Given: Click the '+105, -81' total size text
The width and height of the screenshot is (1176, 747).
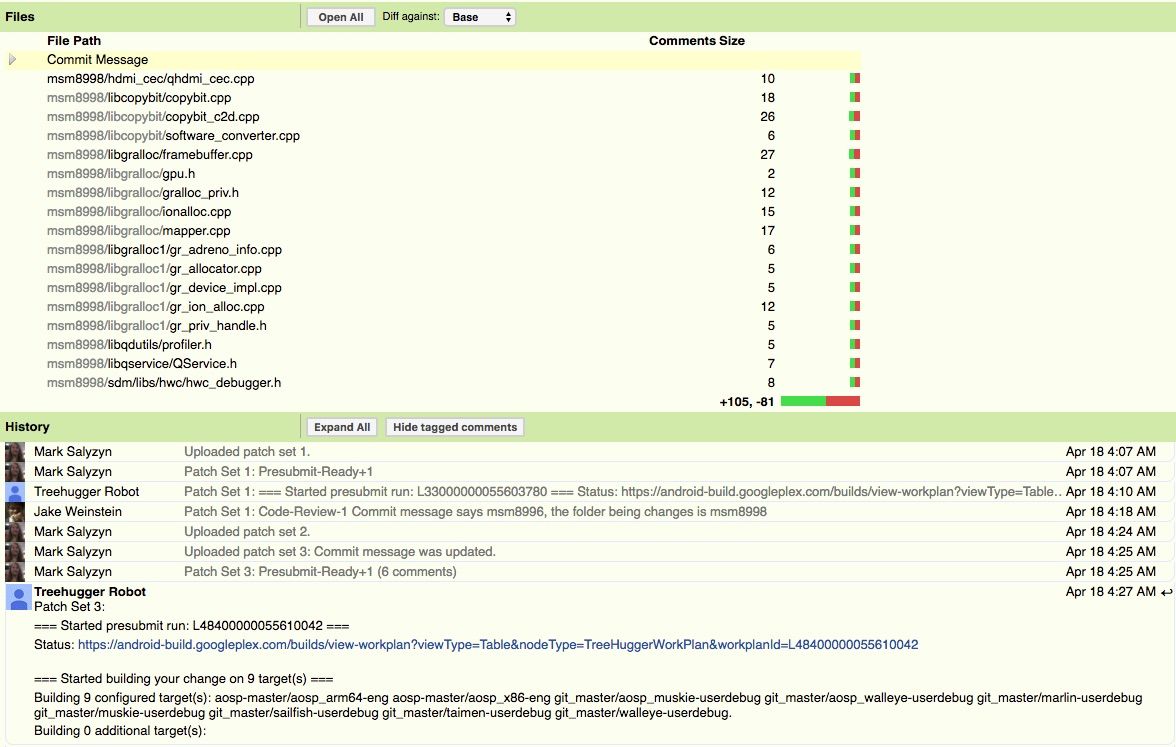Looking at the screenshot, I should pos(746,402).
